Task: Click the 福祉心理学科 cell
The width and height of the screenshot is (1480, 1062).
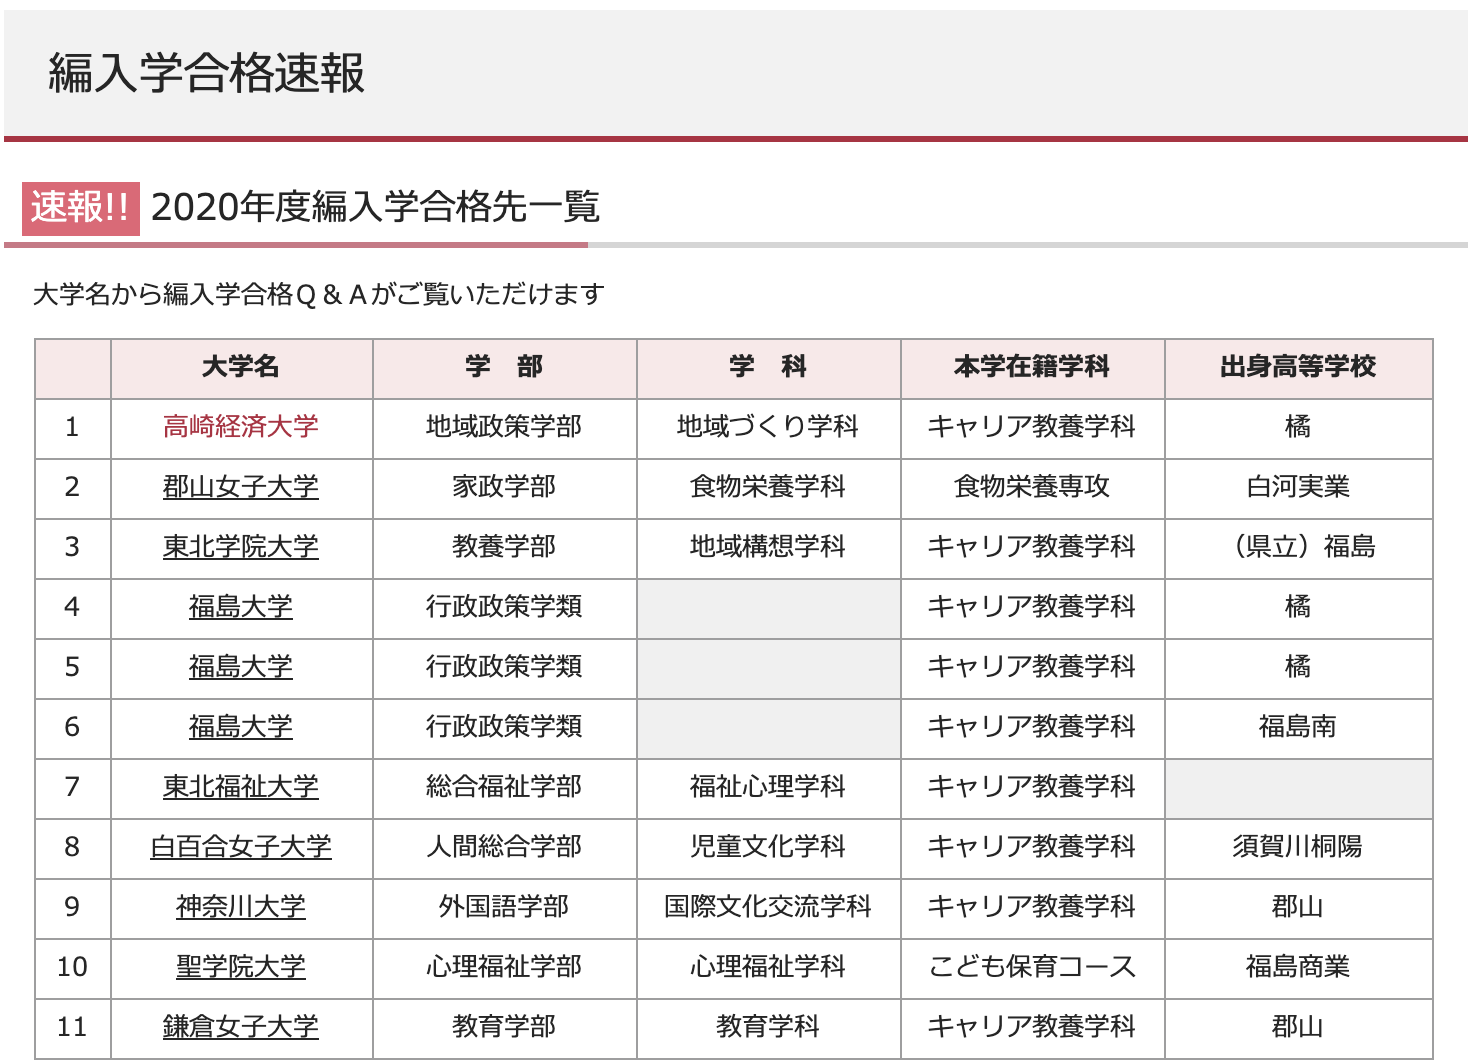Action: pos(768,787)
